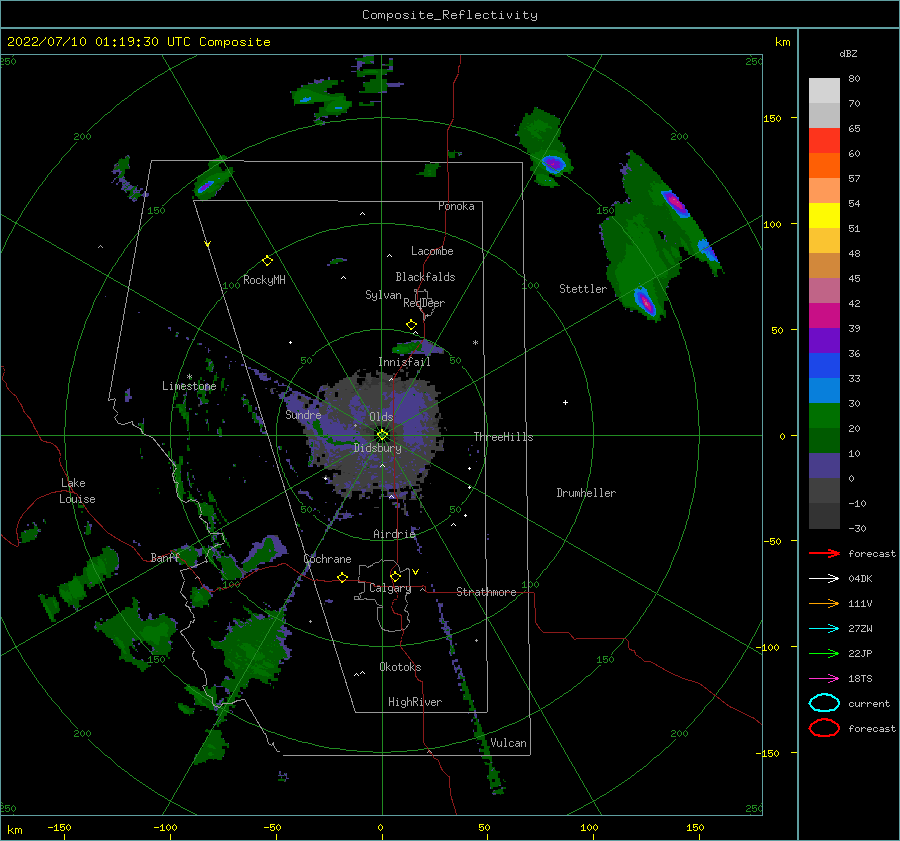This screenshot has height=841, width=900.
Task: Click the Calgary city label
Action: tap(390, 588)
